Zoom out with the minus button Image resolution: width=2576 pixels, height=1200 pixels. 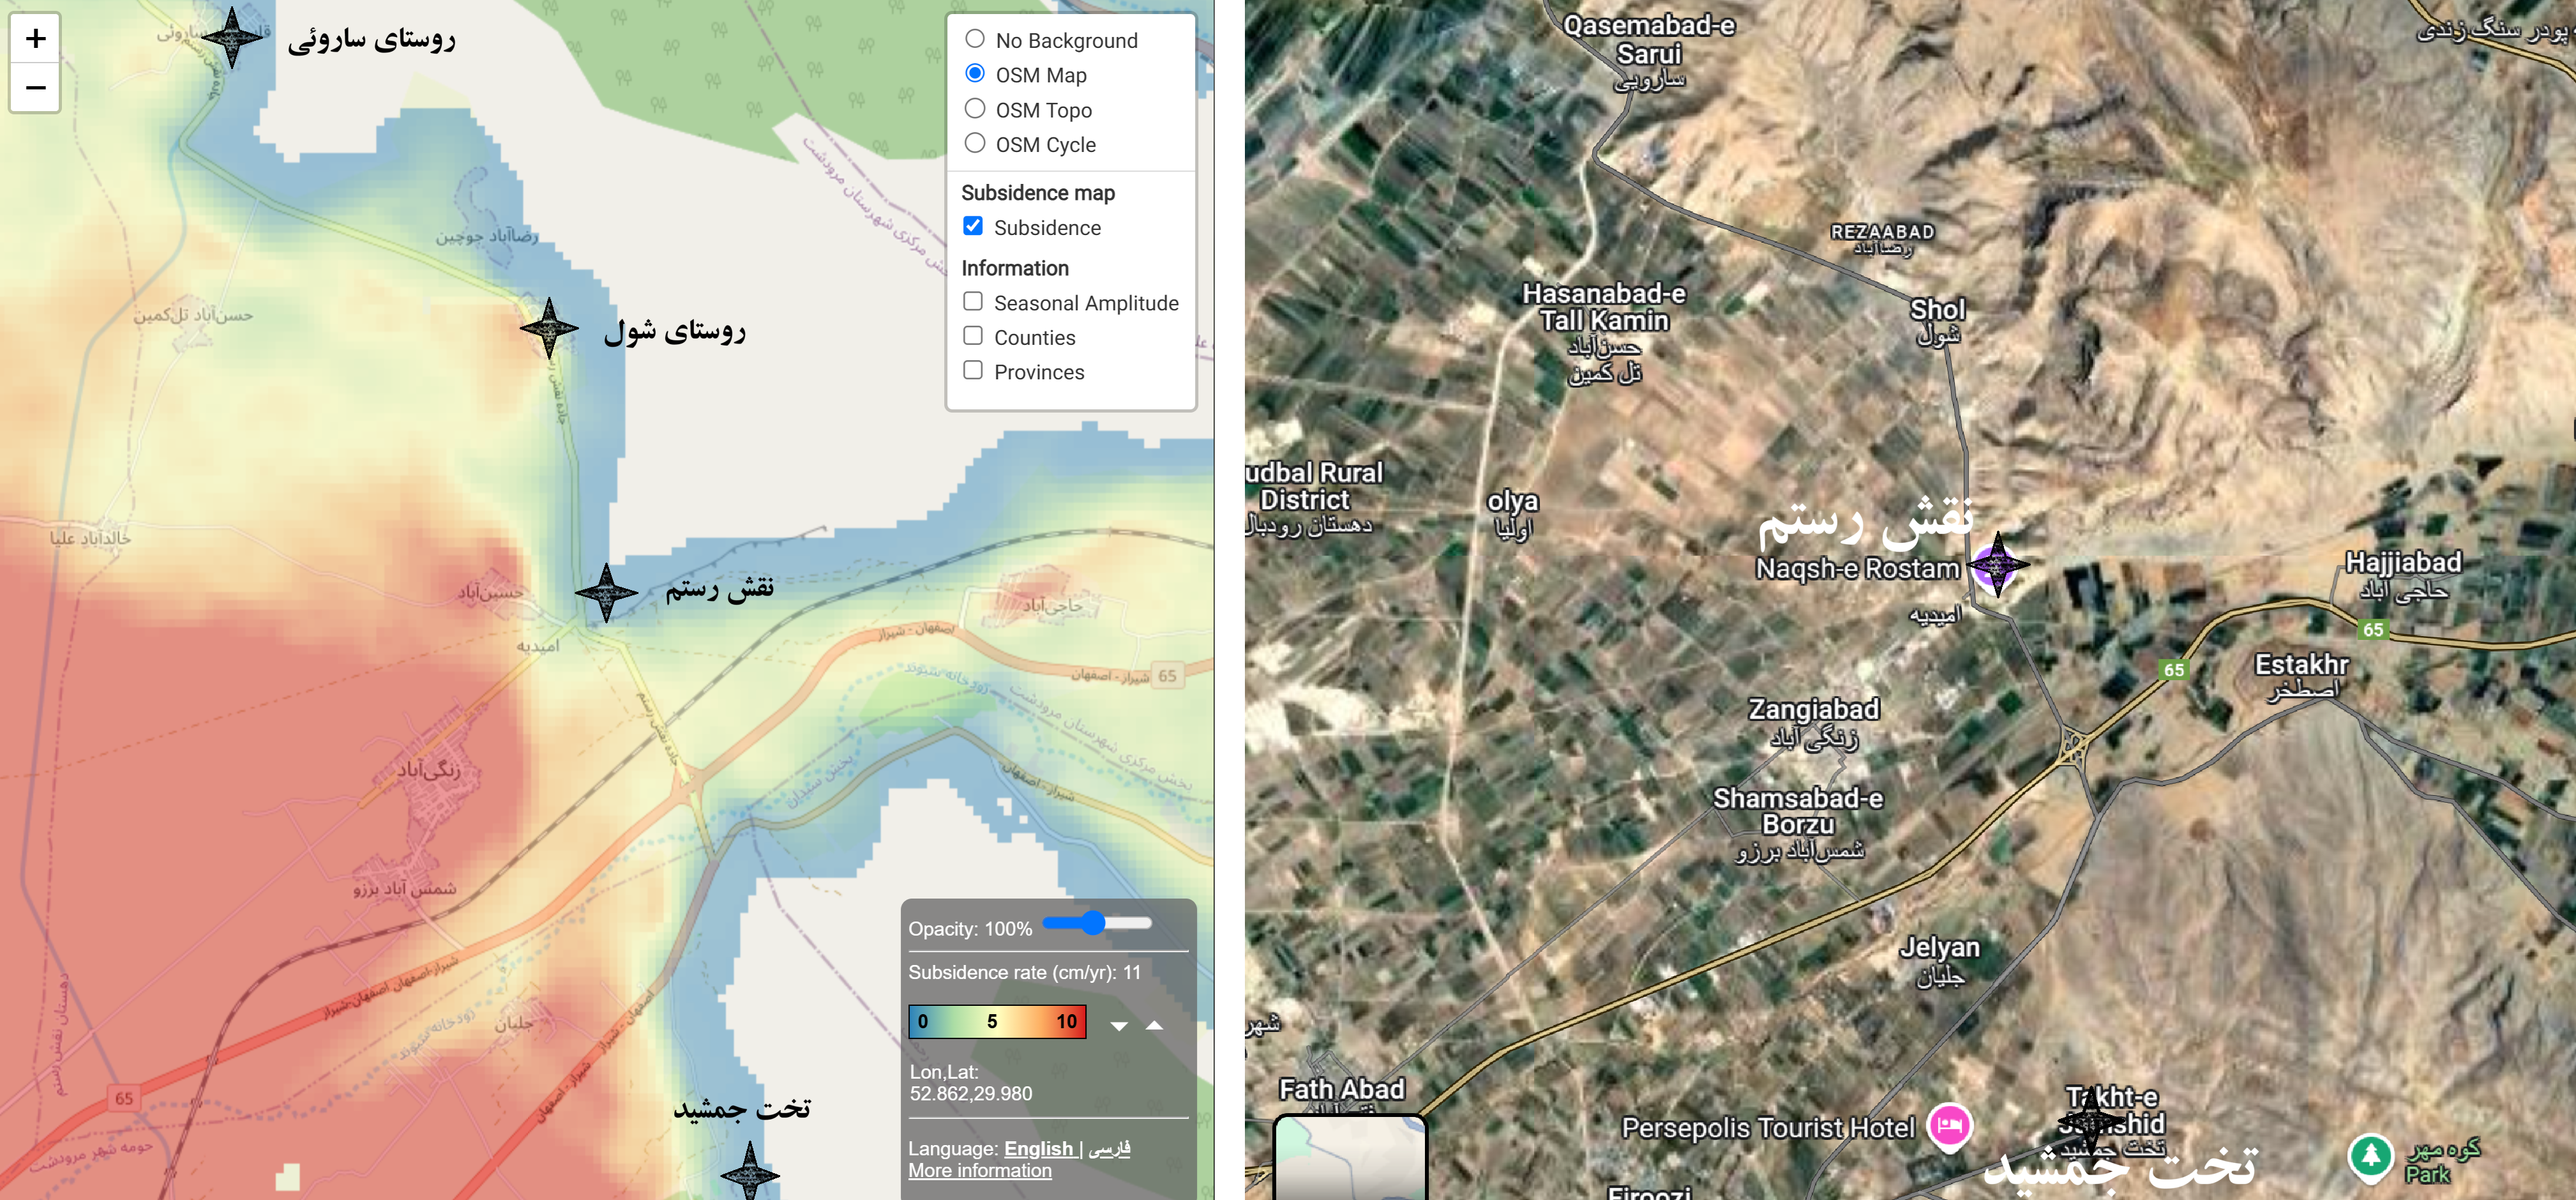35,88
